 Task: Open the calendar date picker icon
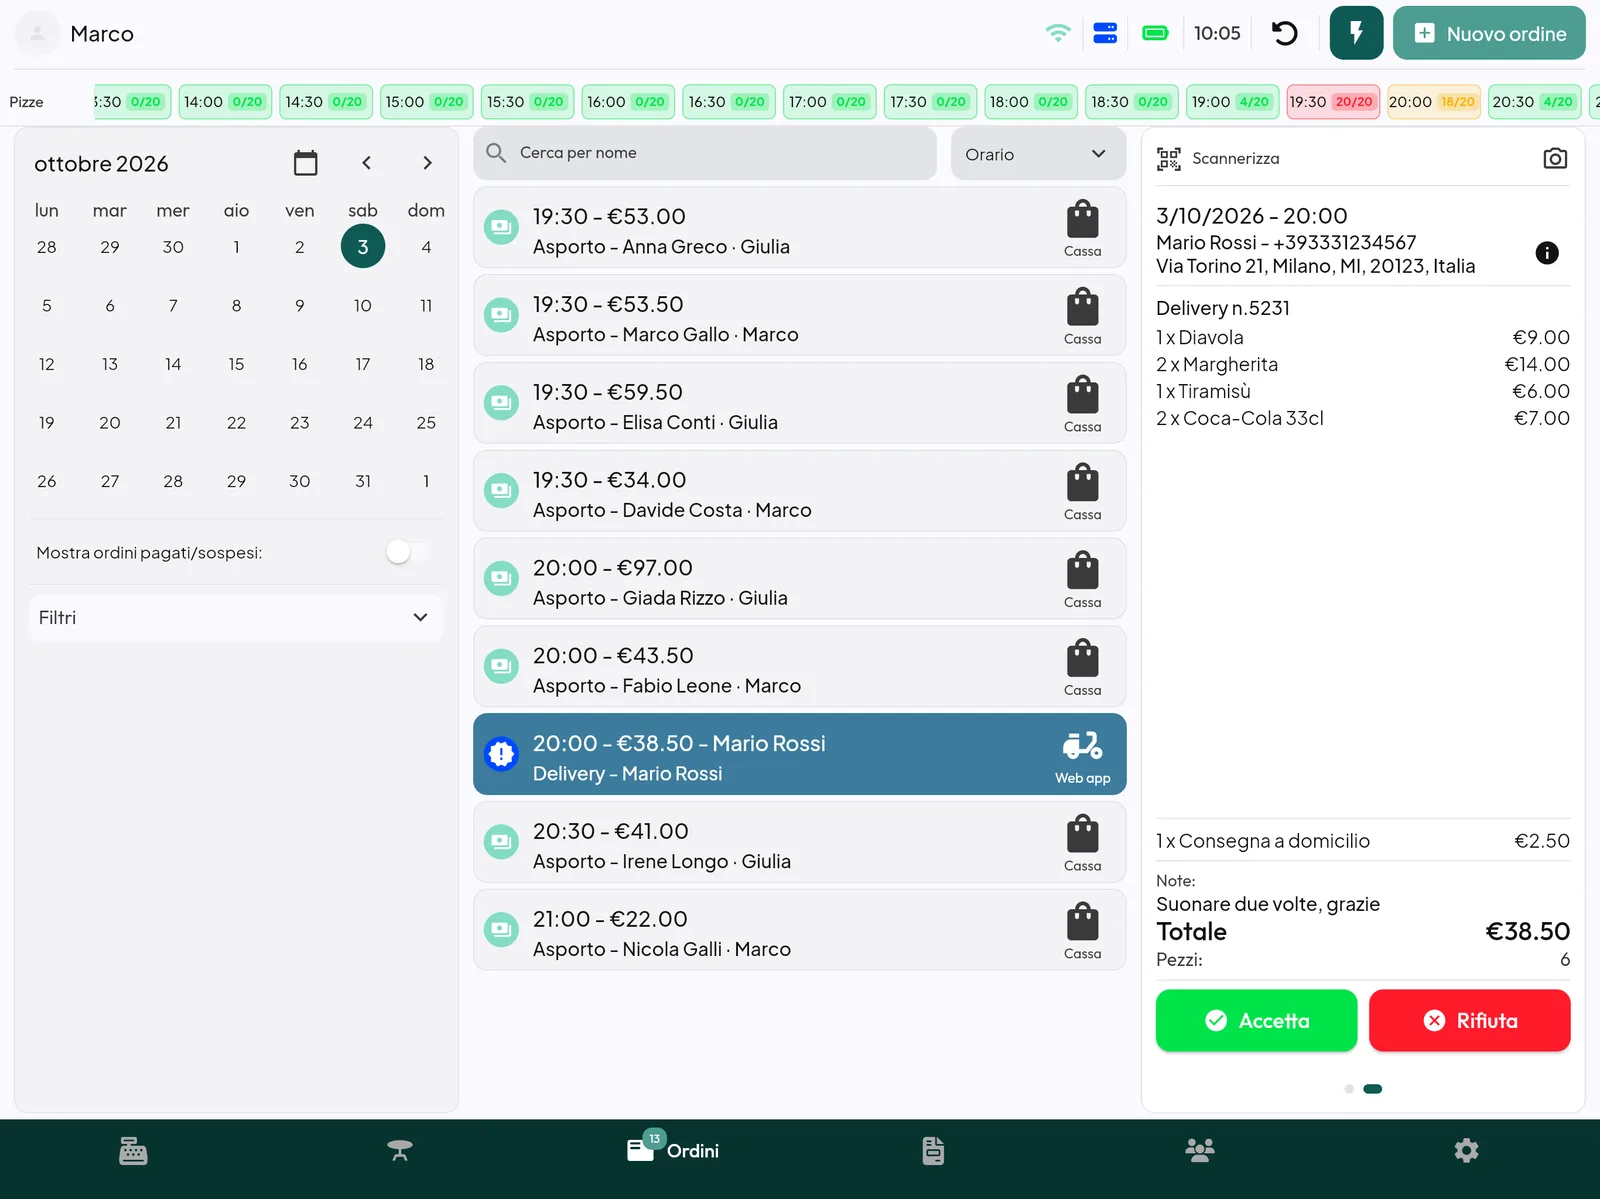pyautogui.click(x=306, y=163)
